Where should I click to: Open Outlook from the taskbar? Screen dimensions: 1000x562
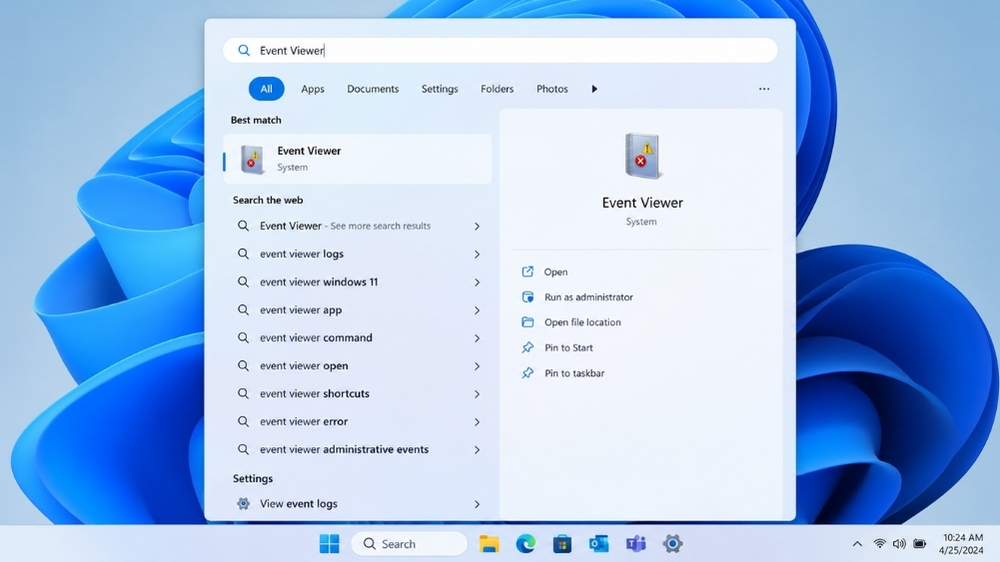pyautogui.click(x=598, y=544)
